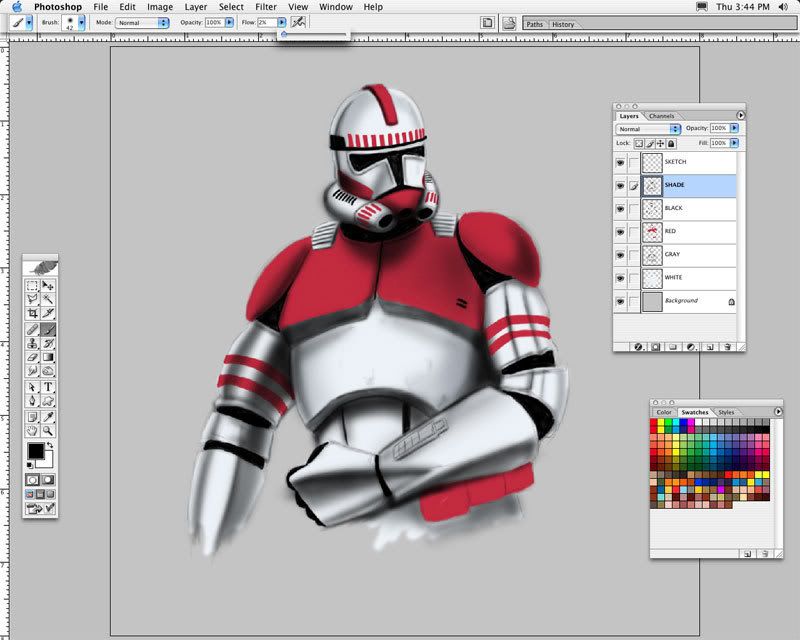This screenshot has height=640, width=800.
Task: Choose the Custom Shape tool
Action: click(x=48, y=401)
